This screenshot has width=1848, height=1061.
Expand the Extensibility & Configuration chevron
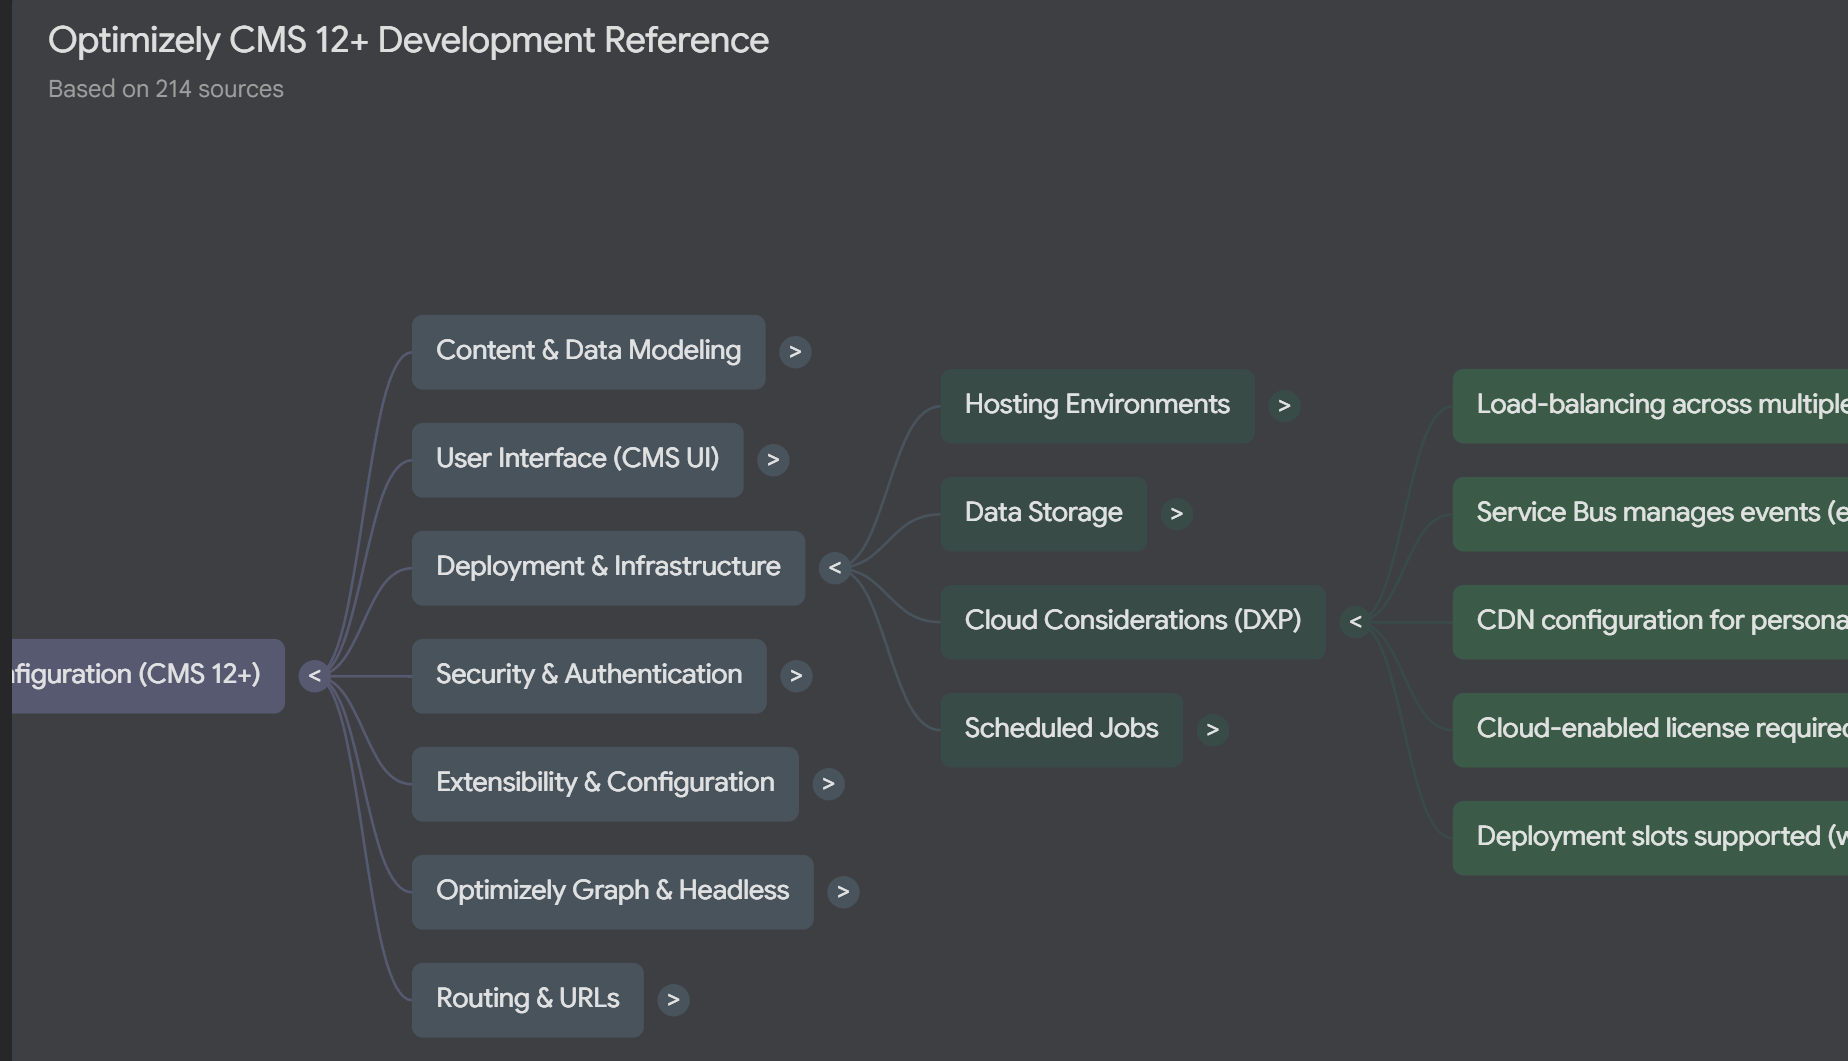[828, 784]
